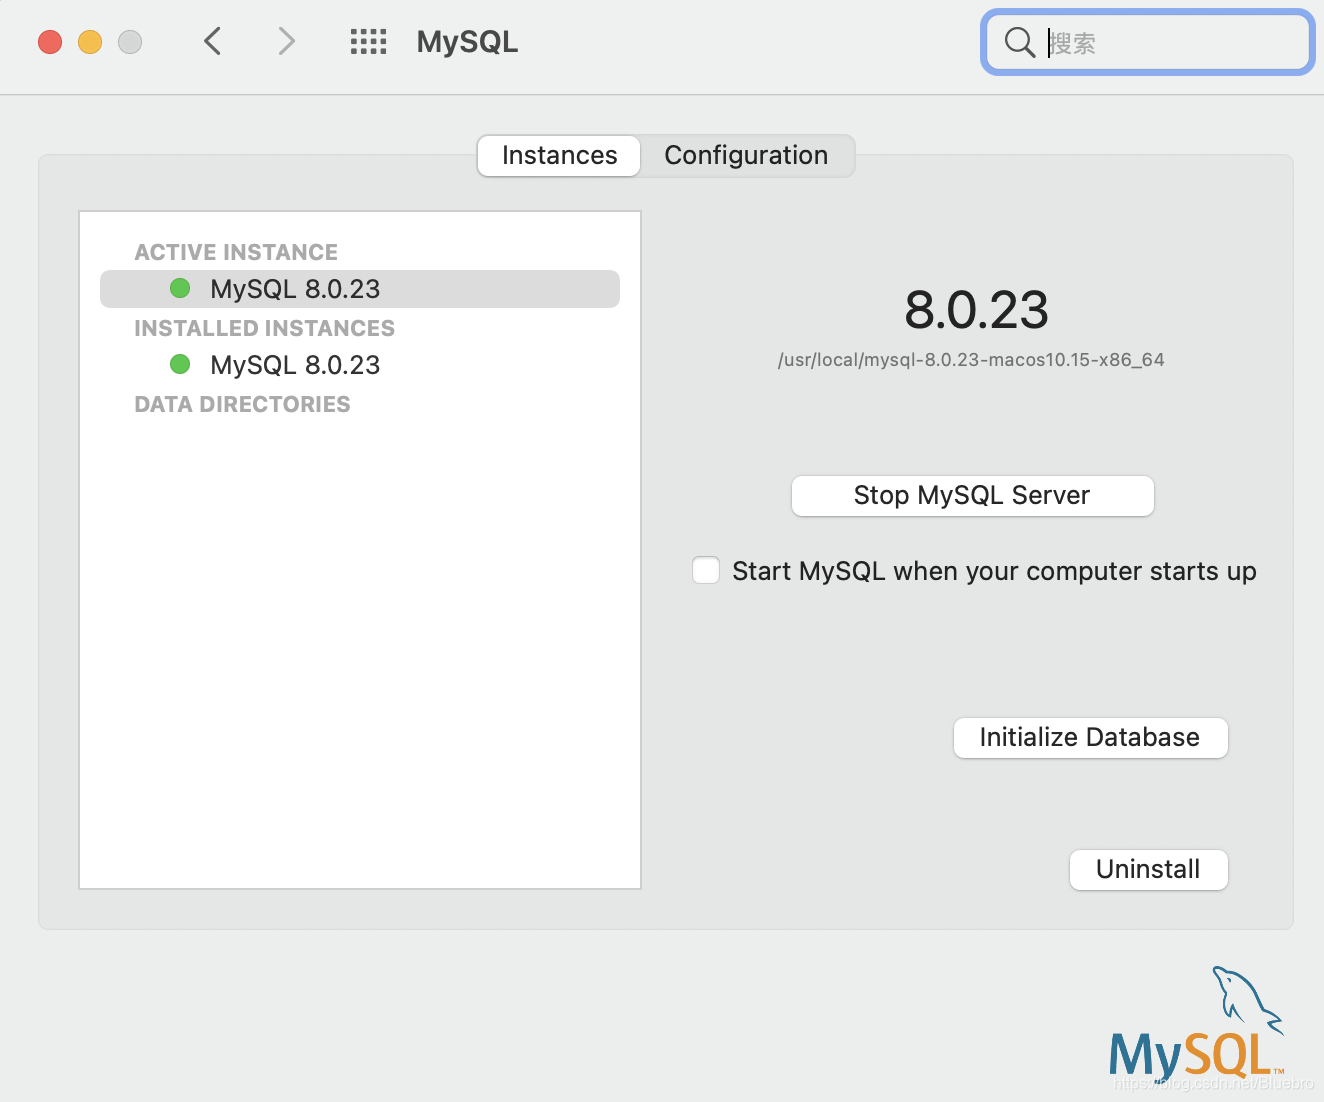Screen dimensions: 1324x1102
Task: Switch to the Instances tab
Action: [559, 156]
